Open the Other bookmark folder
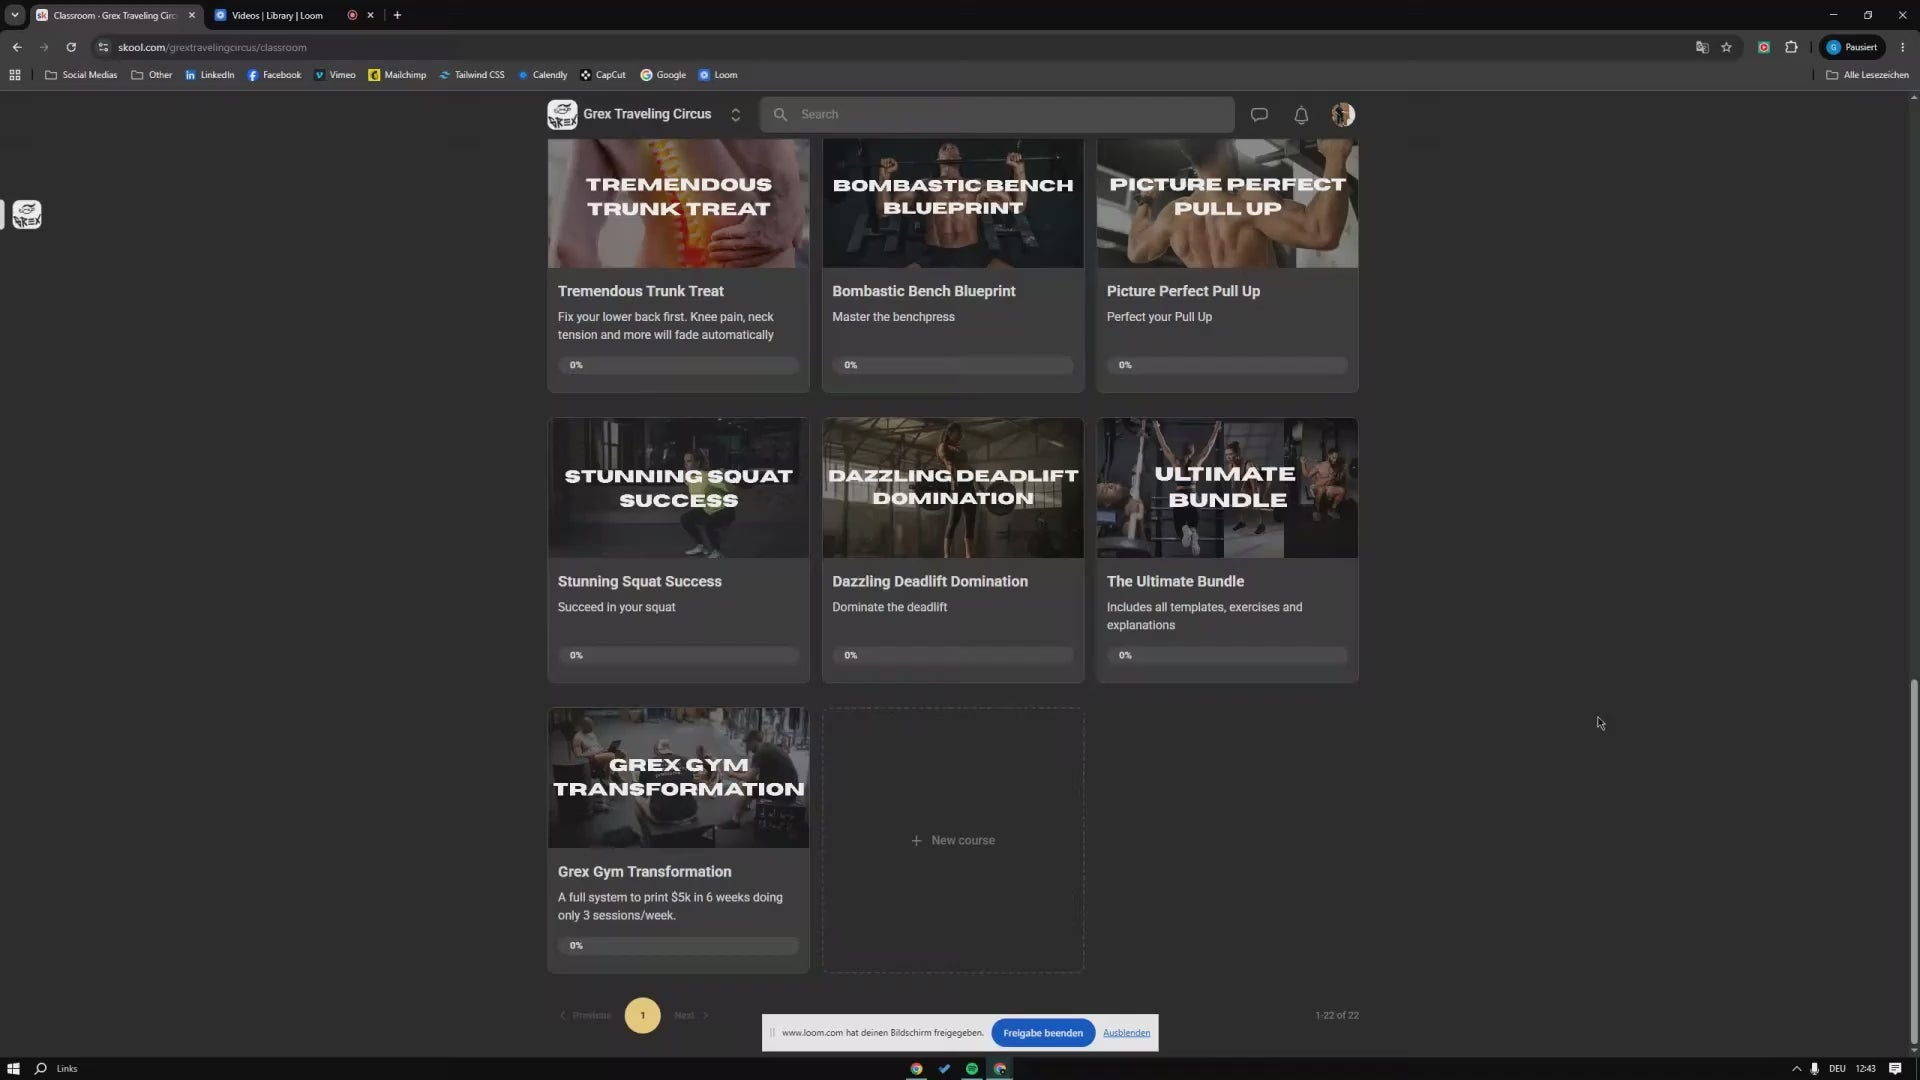Viewport: 1920px width, 1080px height. tap(151, 75)
